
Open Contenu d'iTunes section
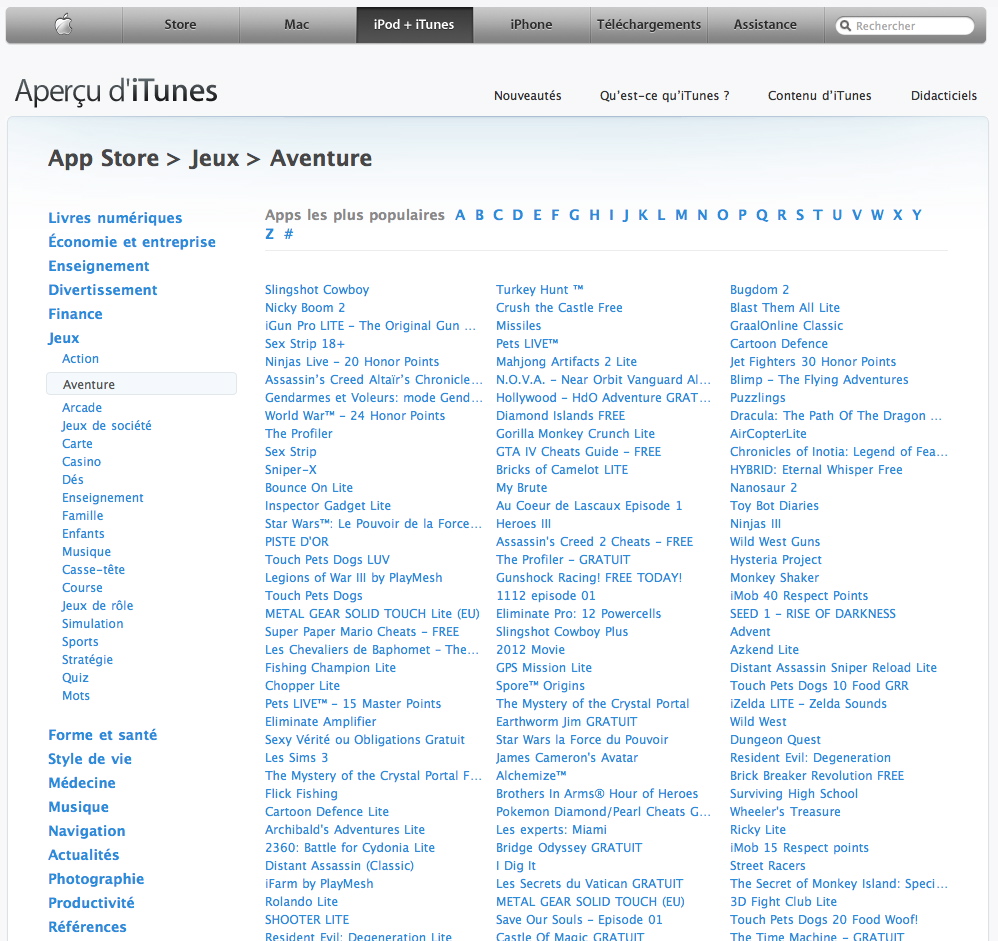click(819, 96)
